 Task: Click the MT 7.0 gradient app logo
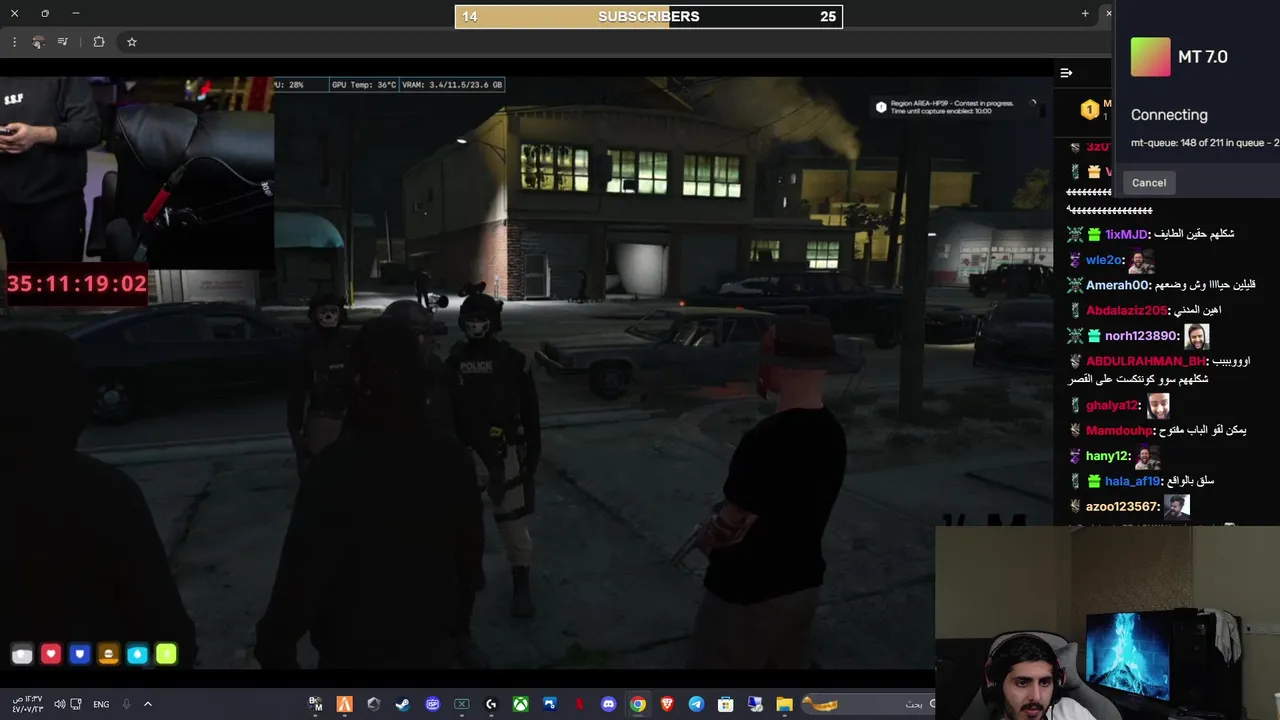[x=1150, y=57]
